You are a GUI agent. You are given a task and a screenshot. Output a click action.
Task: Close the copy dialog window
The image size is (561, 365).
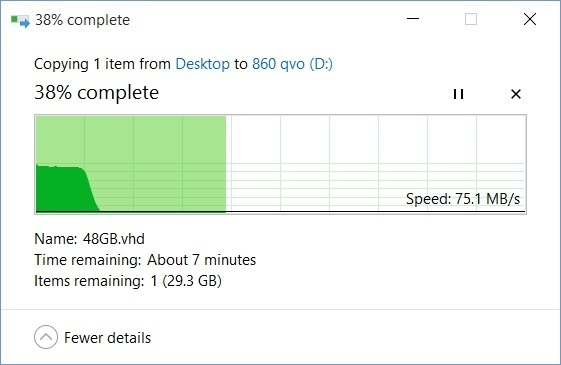(530, 19)
